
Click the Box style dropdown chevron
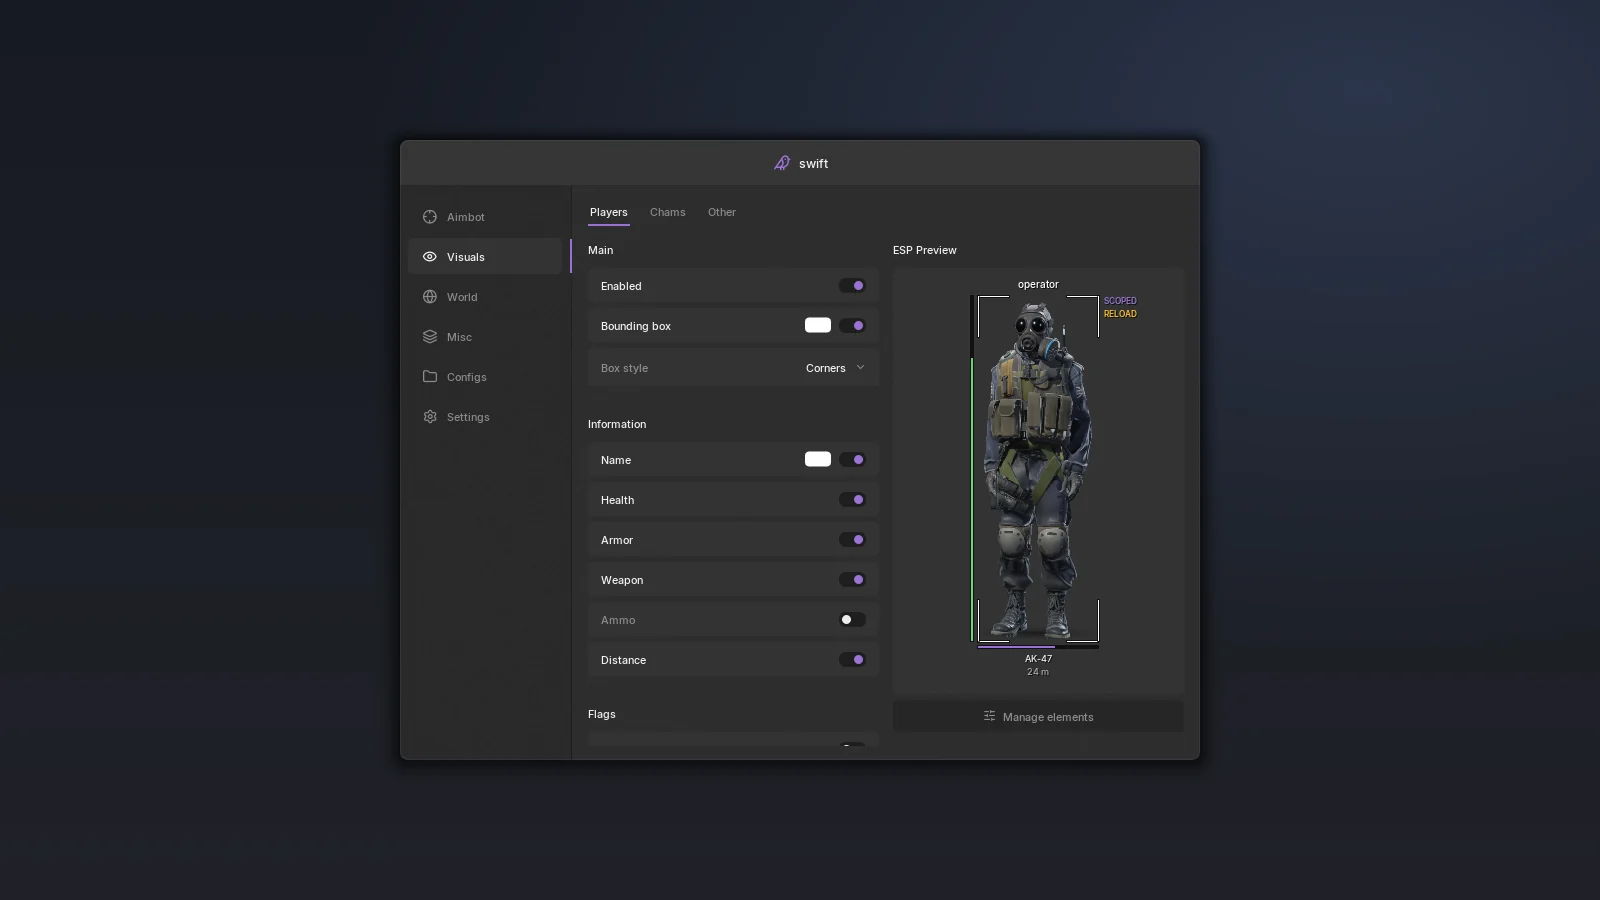[860, 368]
